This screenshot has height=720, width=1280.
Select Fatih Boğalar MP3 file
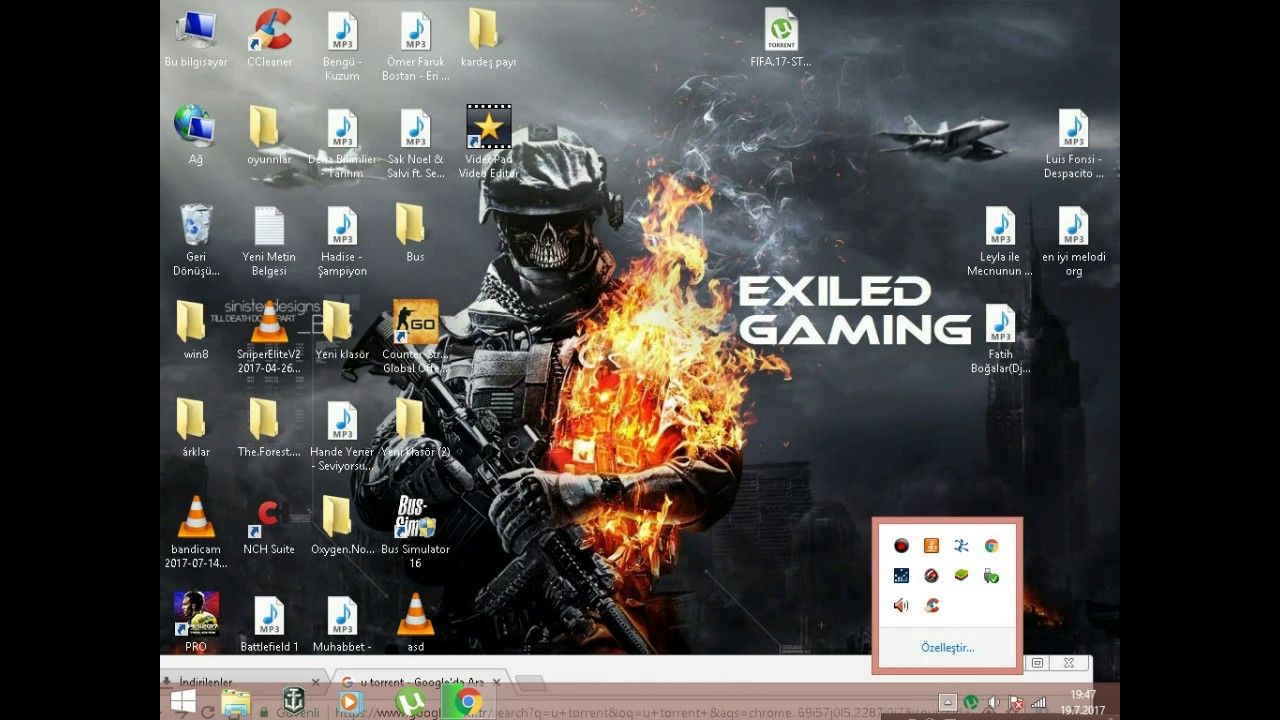(x=1000, y=338)
